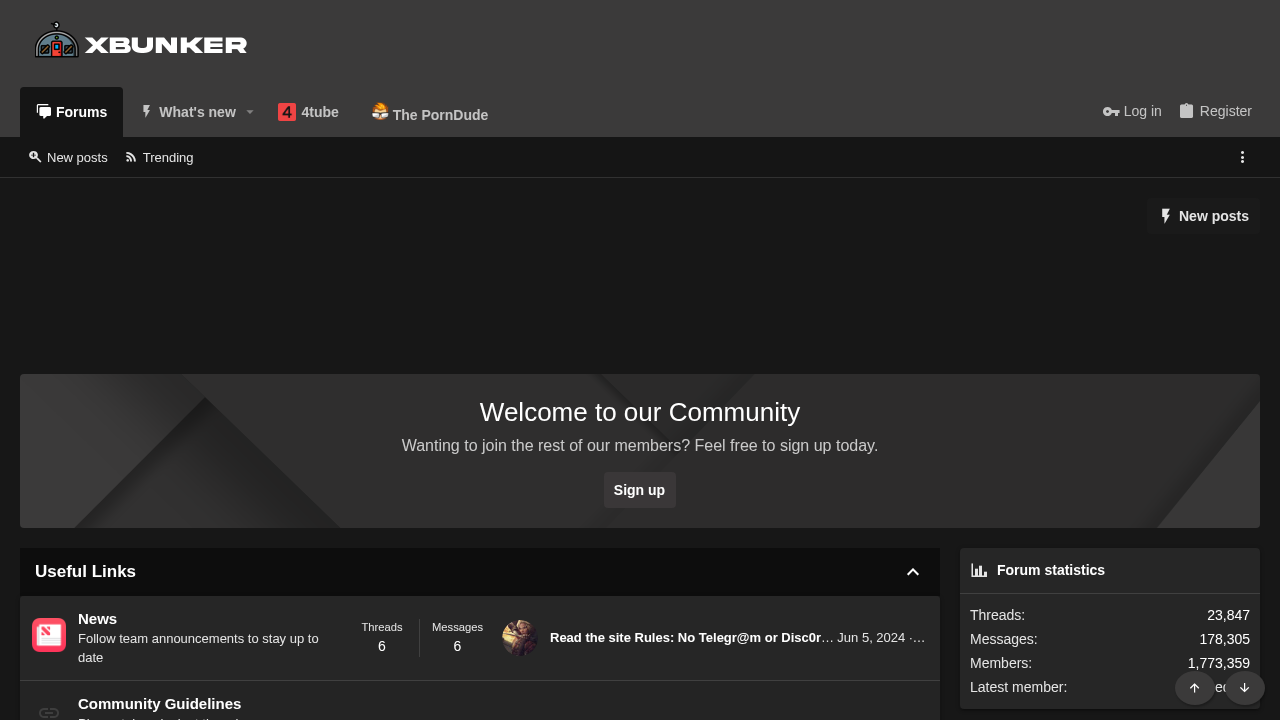This screenshot has height=720, width=1280.
Task: Click the Community Guidelines link icon
Action: (x=49, y=712)
